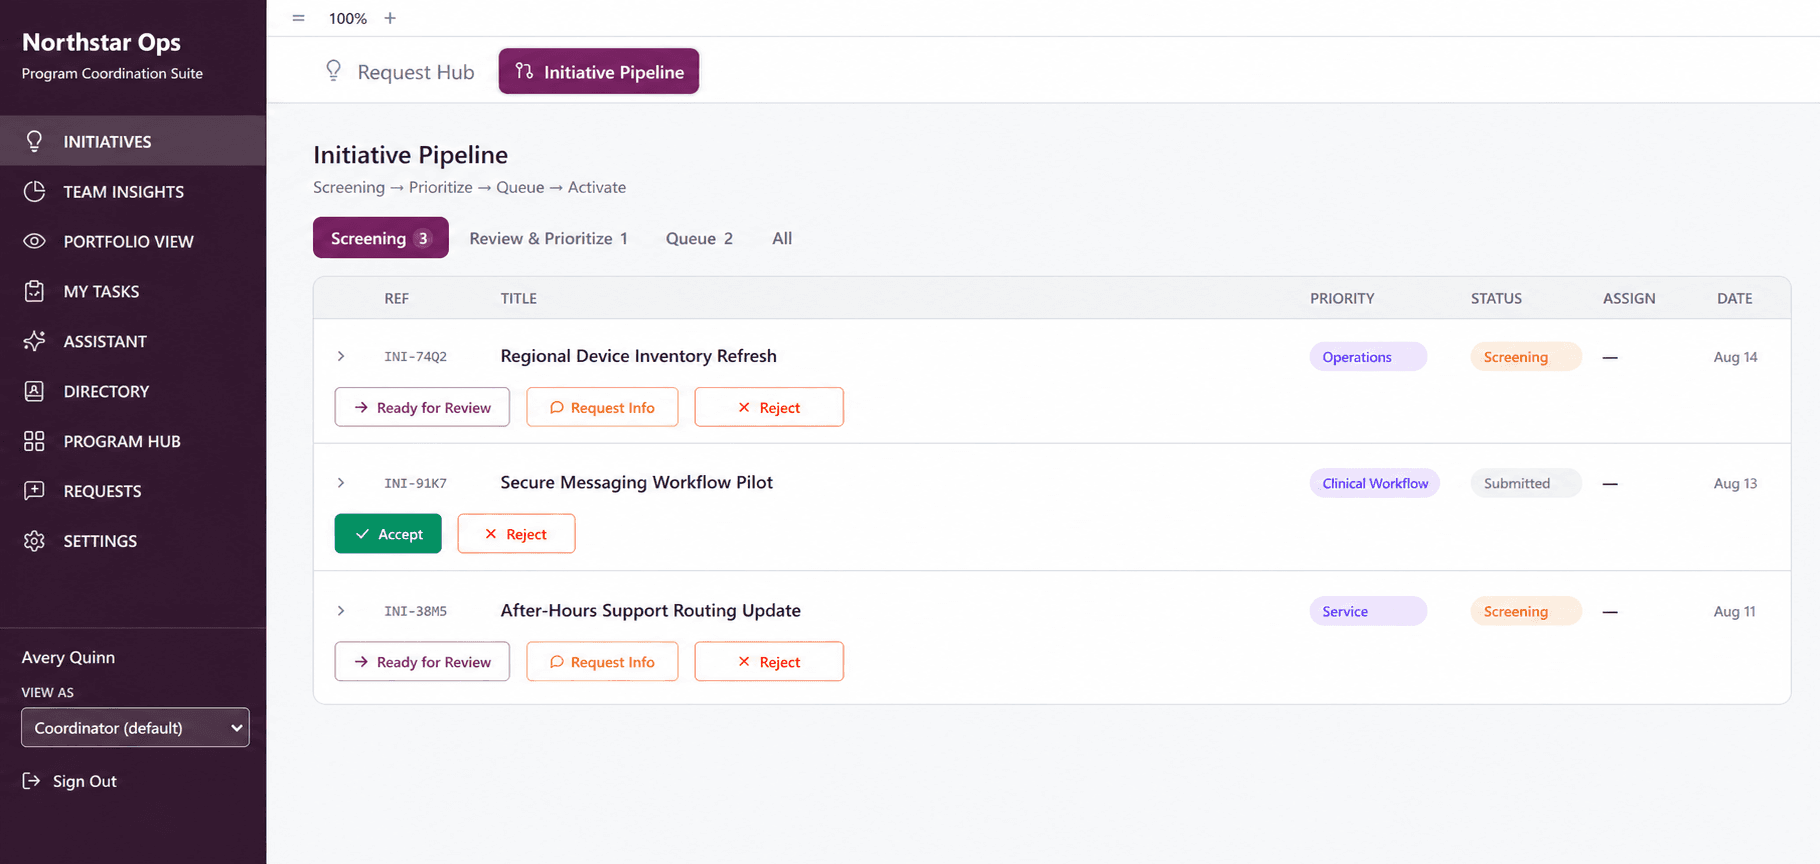
Task: Click the Operations priority tag
Action: [1368, 357]
